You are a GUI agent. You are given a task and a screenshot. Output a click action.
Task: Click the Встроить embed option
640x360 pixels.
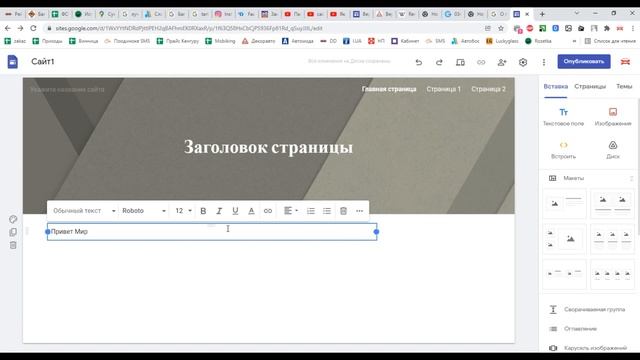coord(563,150)
